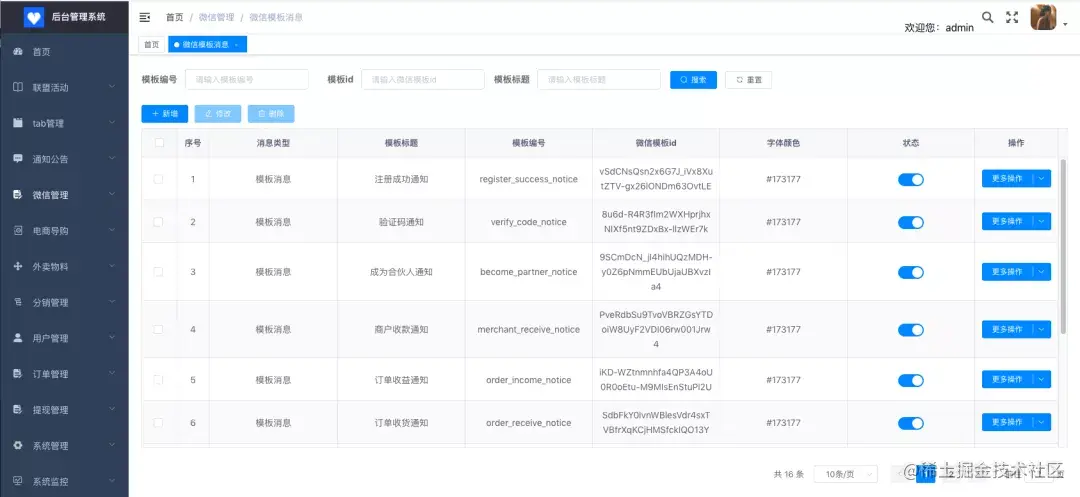
Task: Open the 10条/页 page size dropdown
Action: (846, 474)
